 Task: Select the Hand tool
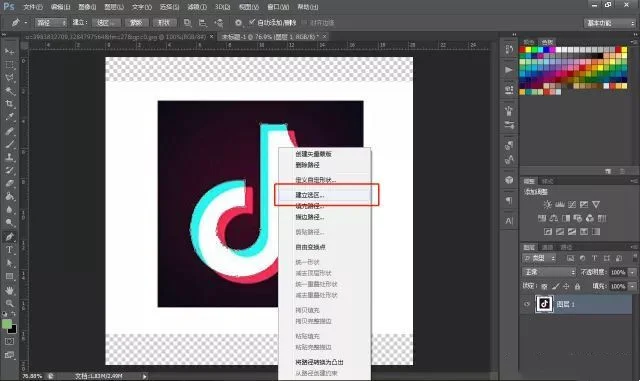click(x=9, y=290)
